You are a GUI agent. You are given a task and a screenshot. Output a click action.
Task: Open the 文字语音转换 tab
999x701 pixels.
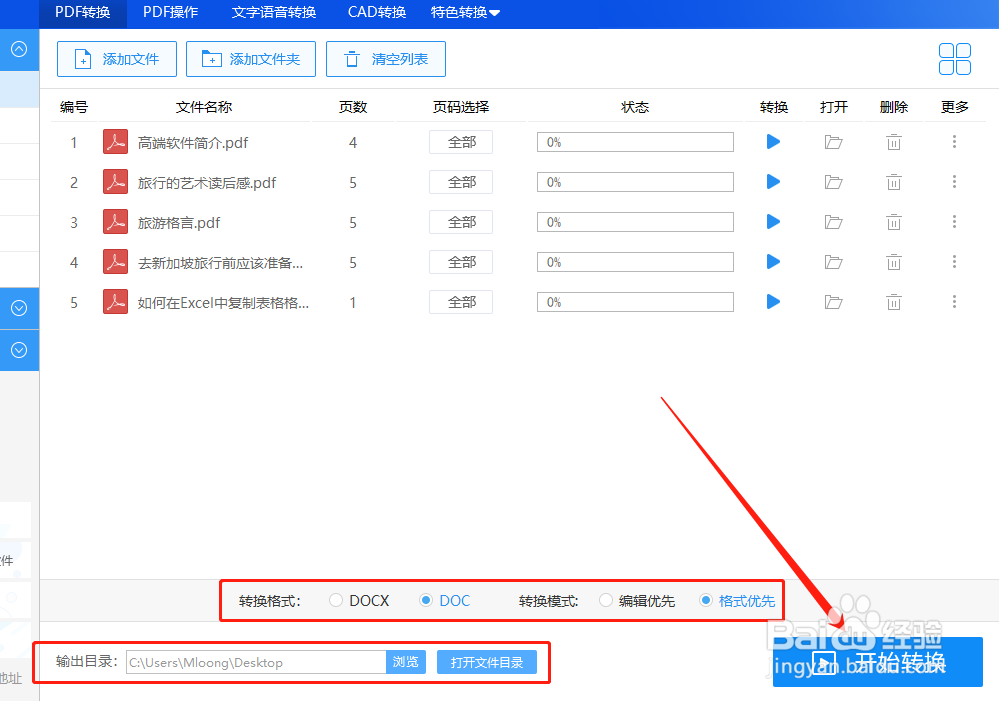275,13
